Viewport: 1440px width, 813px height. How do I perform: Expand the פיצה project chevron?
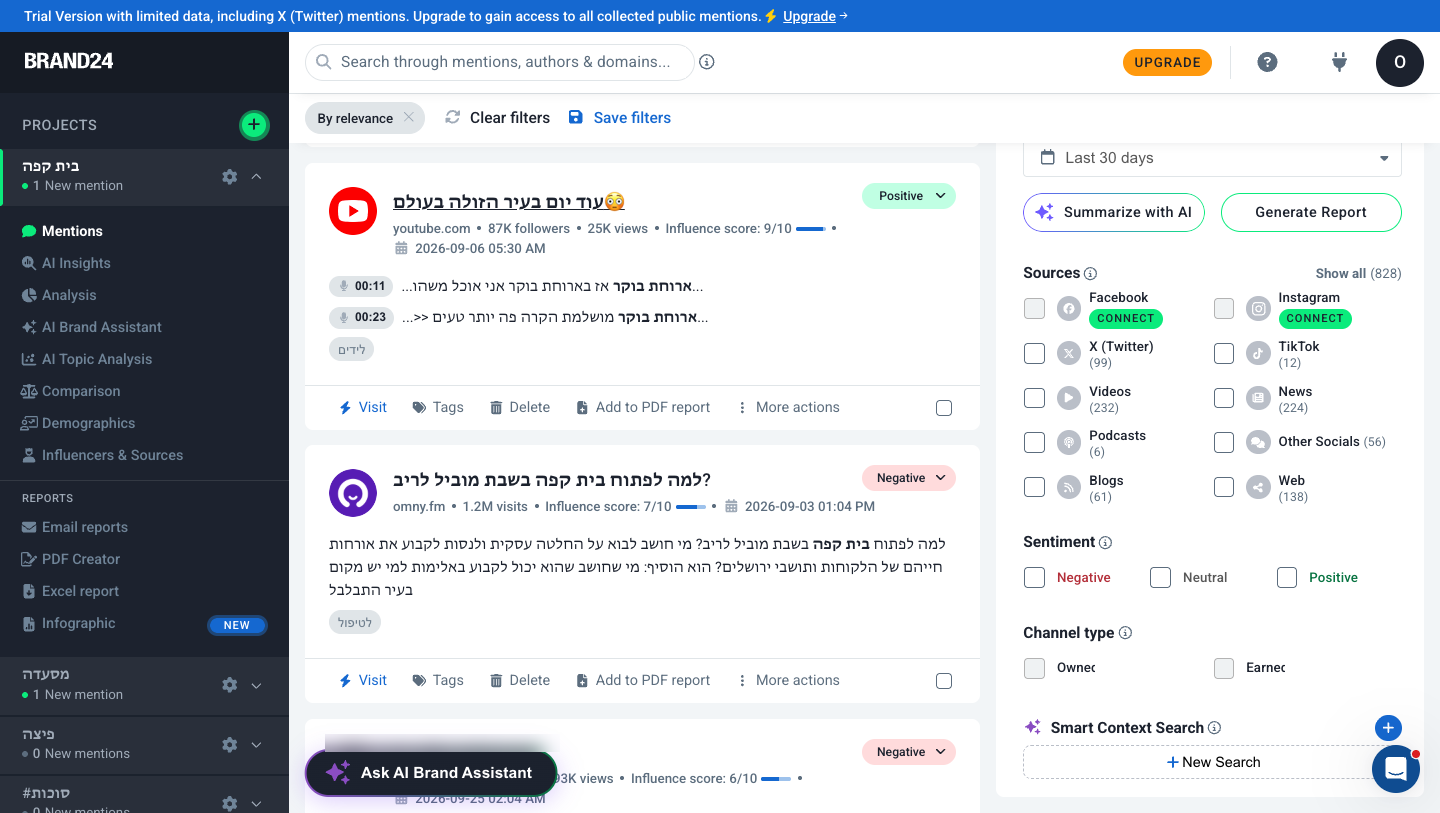click(x=257, y=744)
